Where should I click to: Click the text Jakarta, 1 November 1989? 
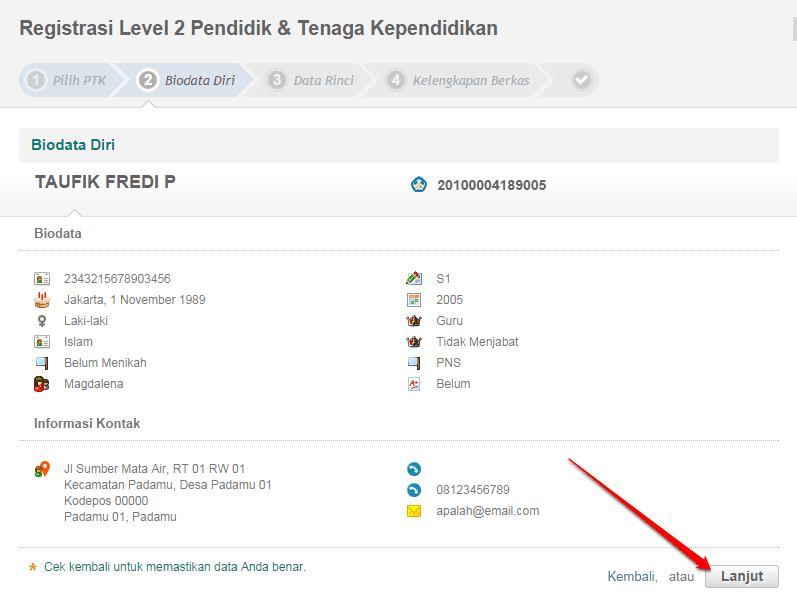[135, 300]
